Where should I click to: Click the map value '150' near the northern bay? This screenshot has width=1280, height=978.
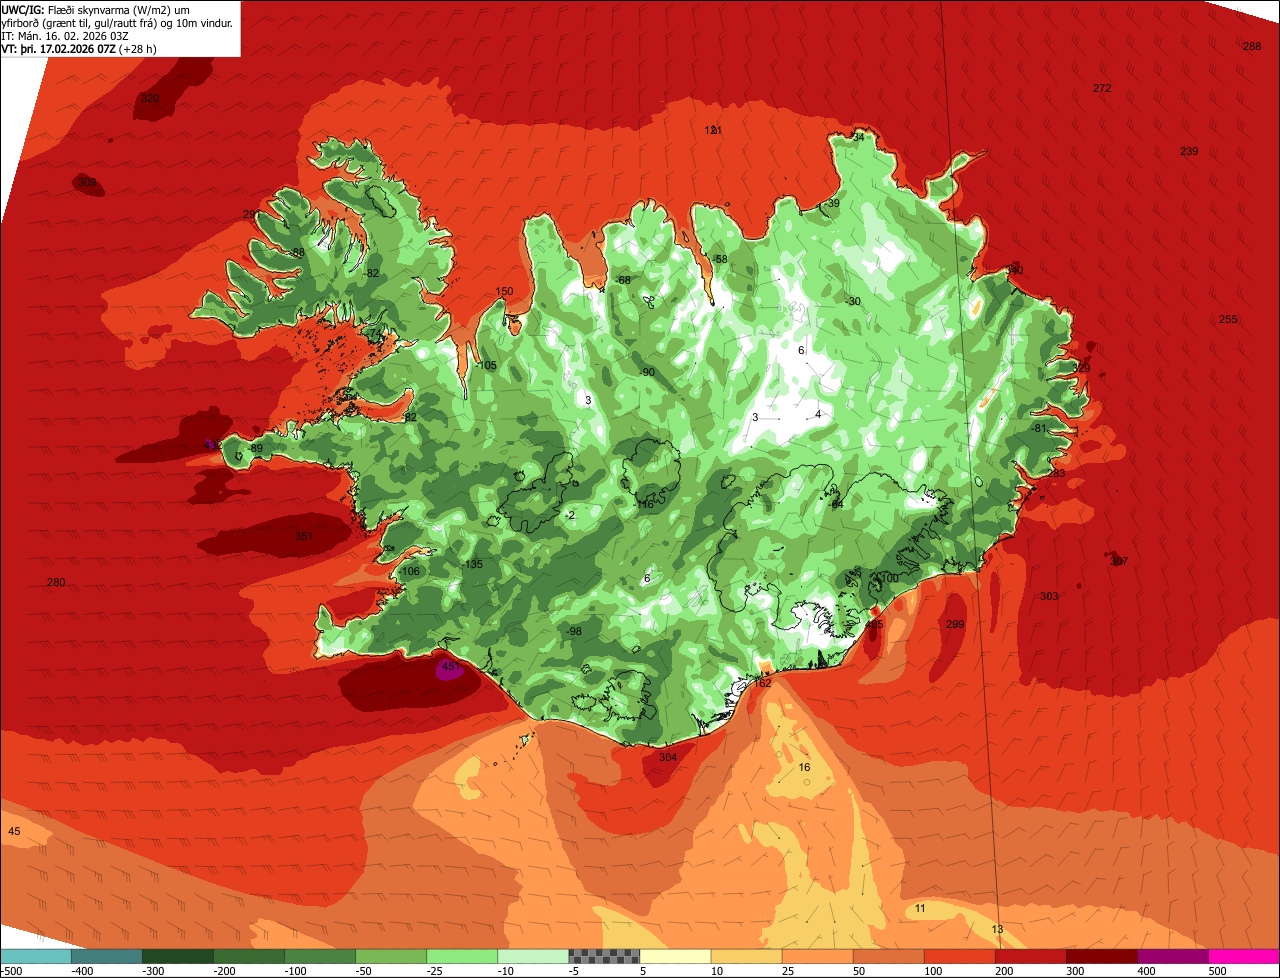[x=504, y=292]
